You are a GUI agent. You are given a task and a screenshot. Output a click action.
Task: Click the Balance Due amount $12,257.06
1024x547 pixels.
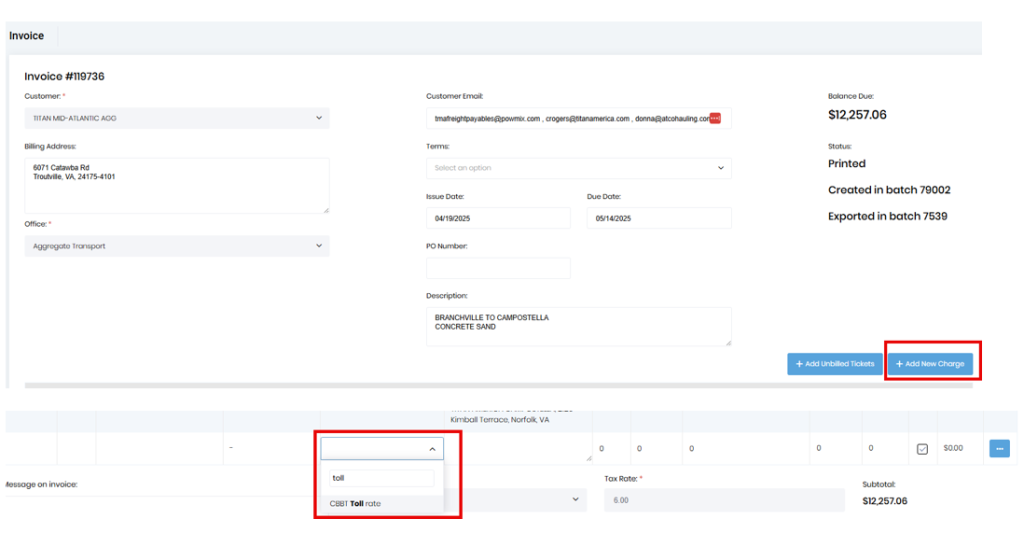tap(857, 115)
